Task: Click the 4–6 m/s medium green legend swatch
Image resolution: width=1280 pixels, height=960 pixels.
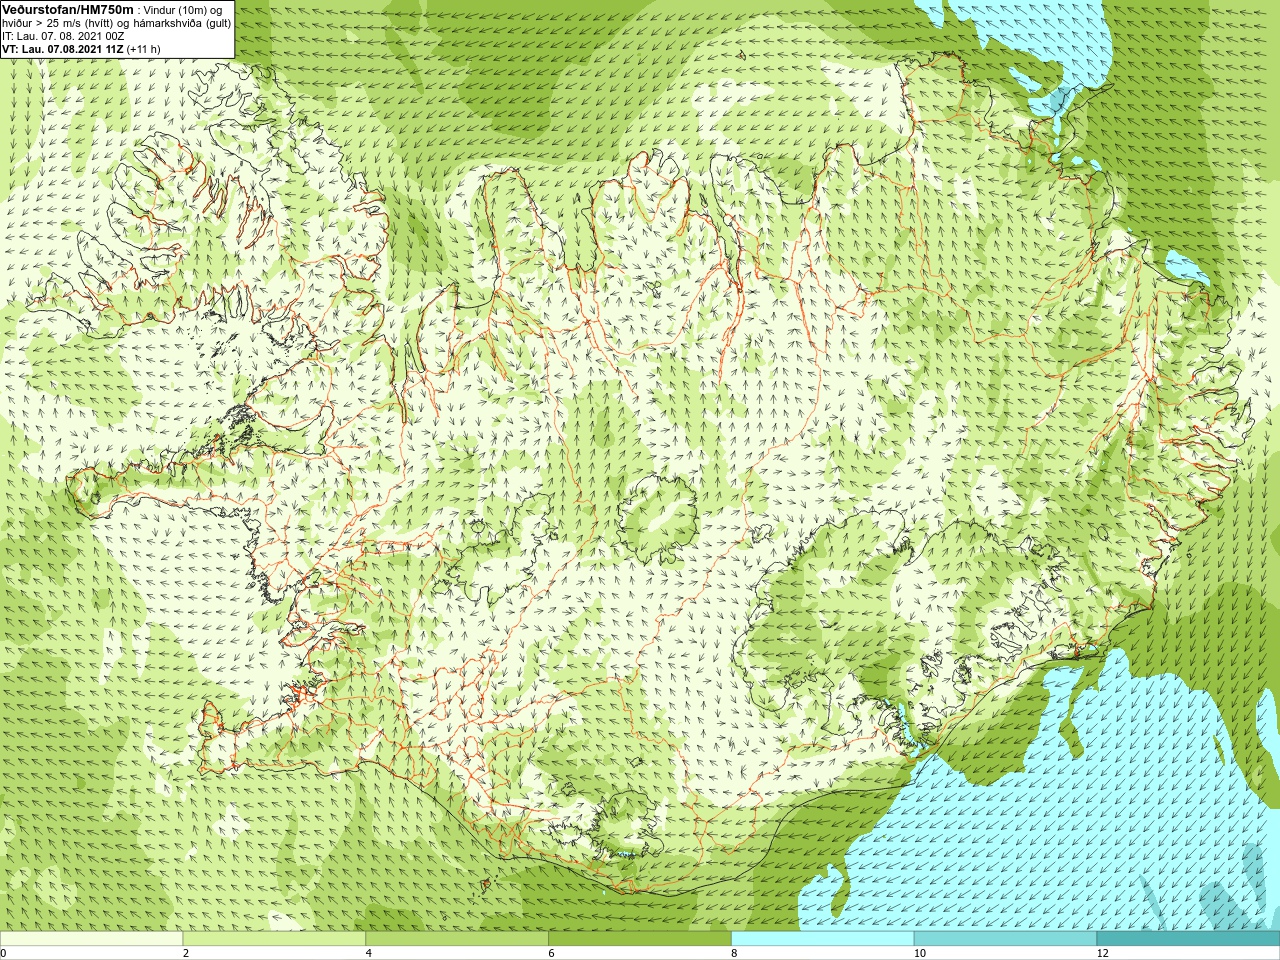Action: tap(457, 939)
